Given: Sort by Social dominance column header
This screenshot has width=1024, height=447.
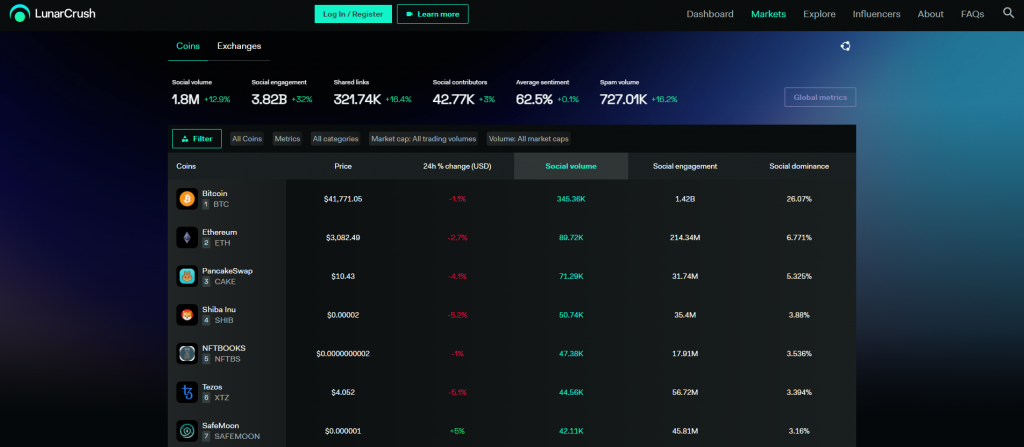Looking at the screenshot, I should point(799,166).
